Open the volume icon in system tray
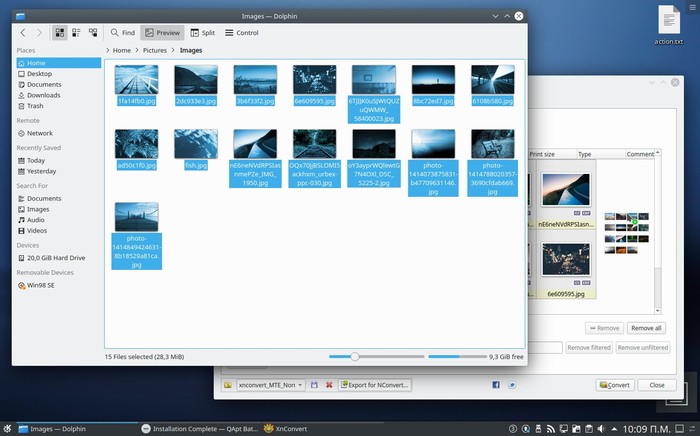This screenshot has height=436, width=700. coord(601,429)
